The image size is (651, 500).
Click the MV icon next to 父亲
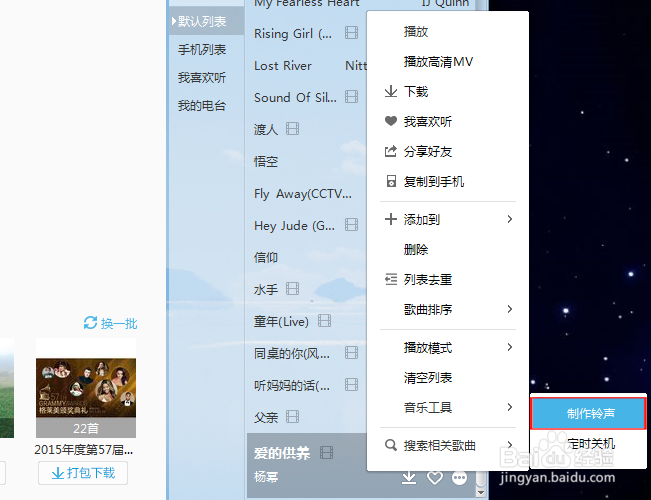tap(292, 417)
